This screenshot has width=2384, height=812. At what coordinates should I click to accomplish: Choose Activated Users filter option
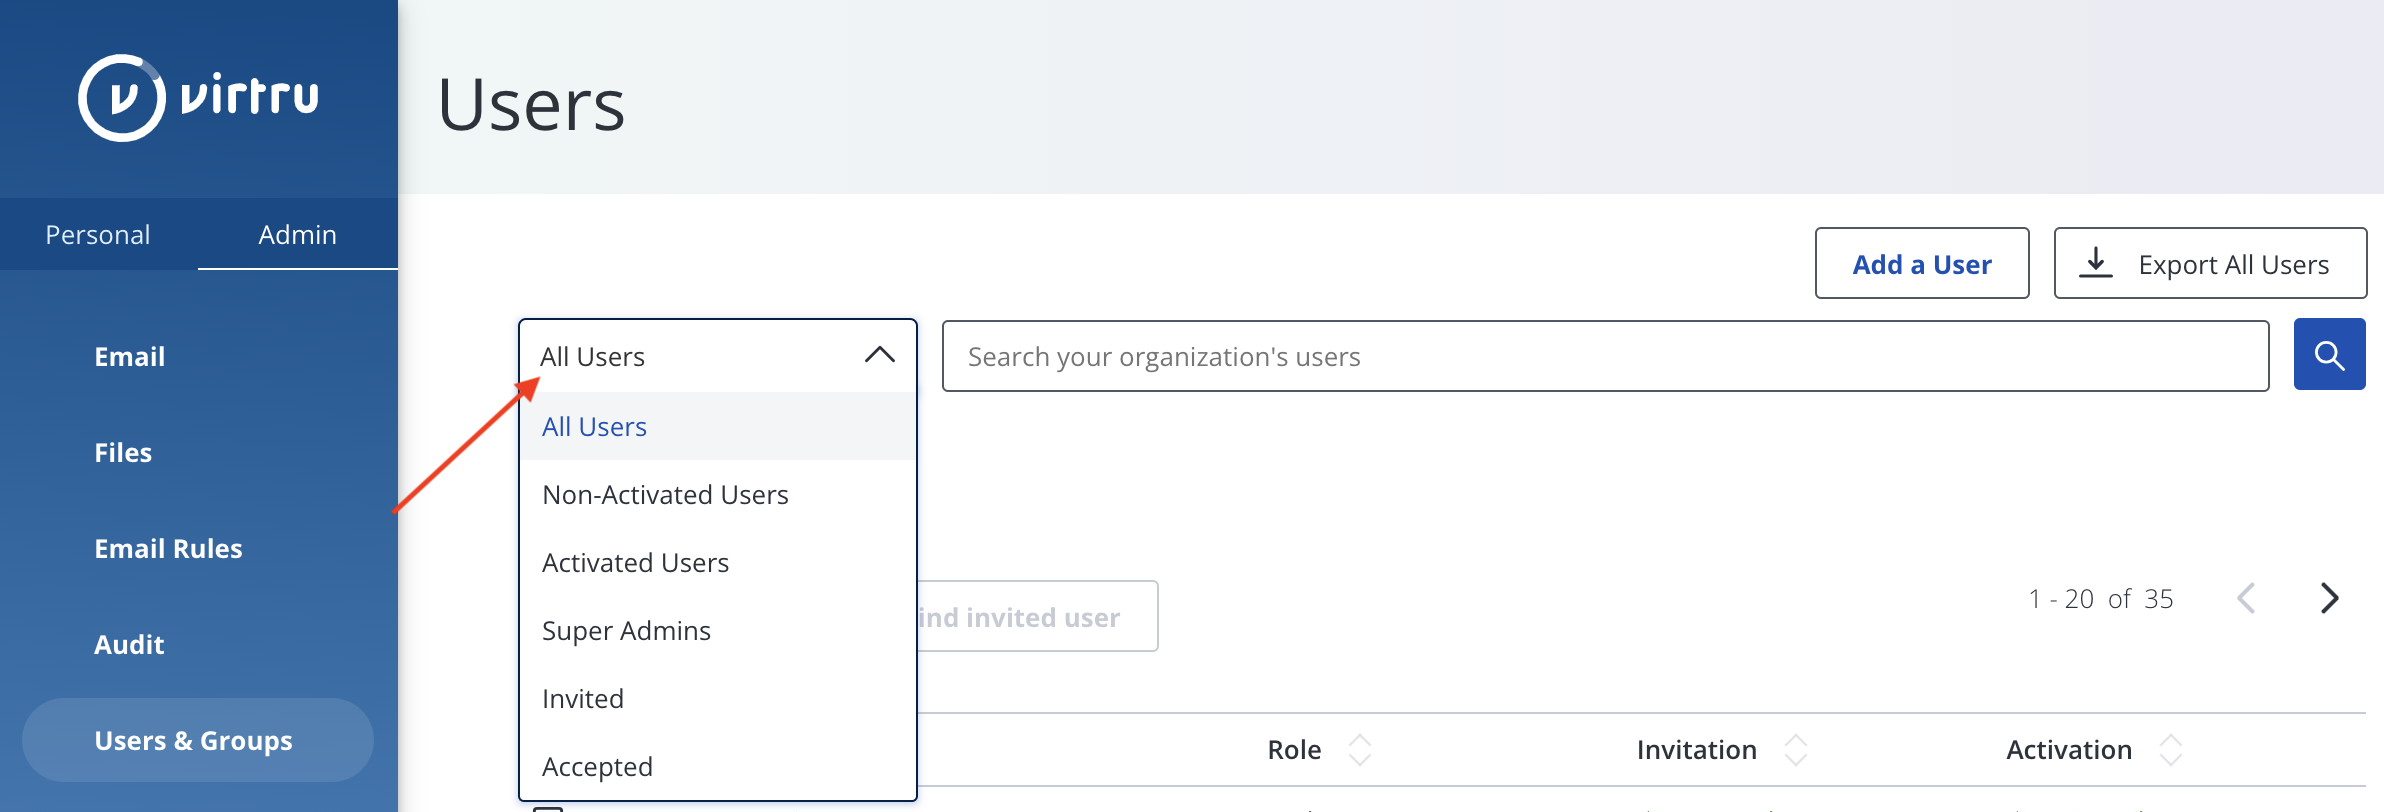pos(718,563)
